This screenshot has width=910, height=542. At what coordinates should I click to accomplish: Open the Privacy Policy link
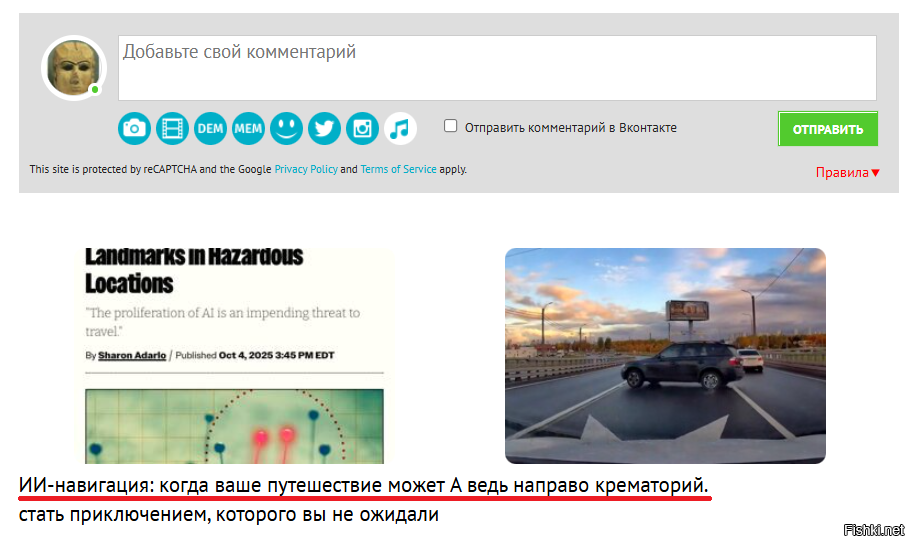[306, 170]
